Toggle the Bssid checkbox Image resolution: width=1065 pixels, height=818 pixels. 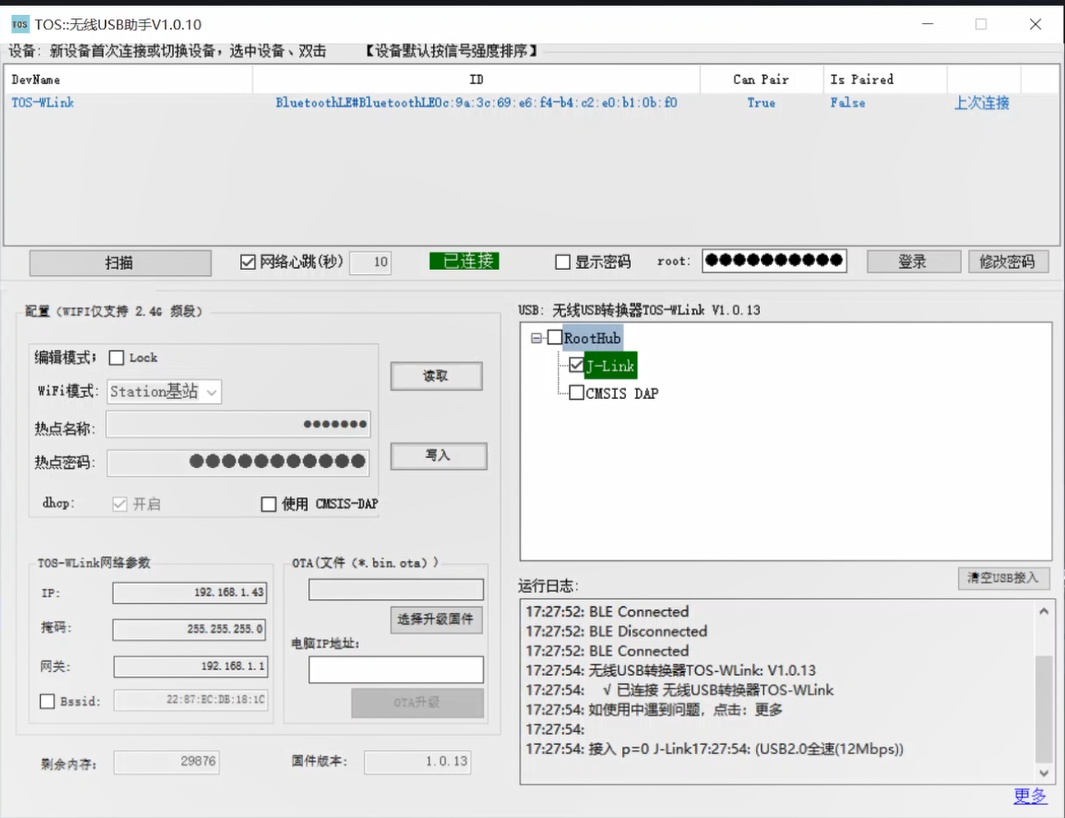[x=48, y=701]
